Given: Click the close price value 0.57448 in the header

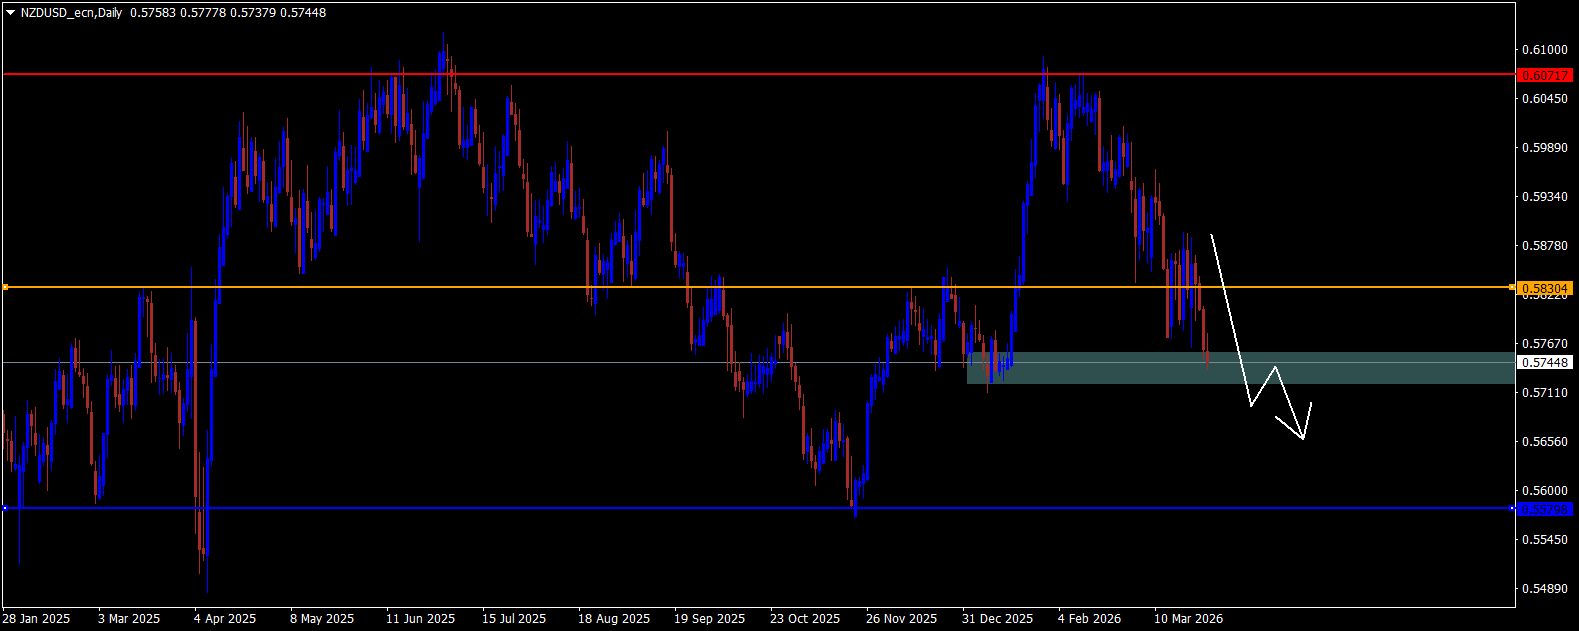Looking at the screenshot, I should [303, 13].
